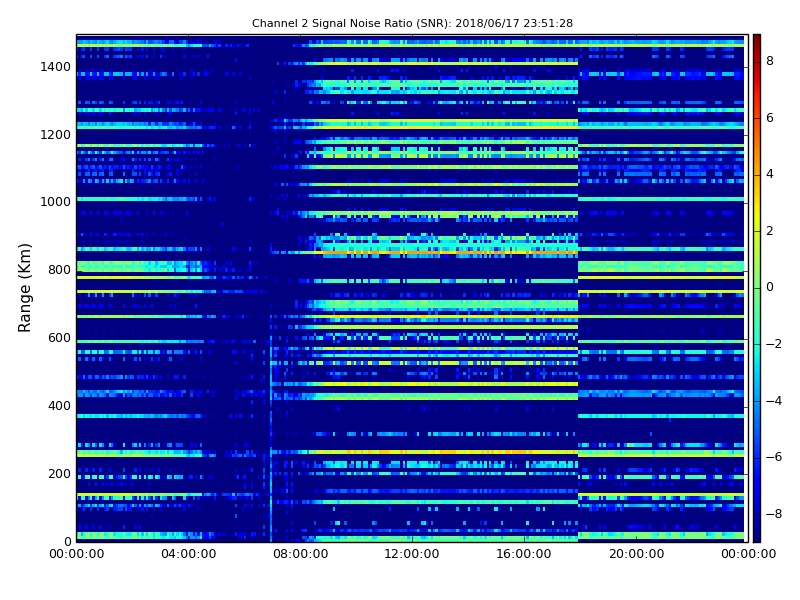Click the colorbar value 6 label
Image resolution: width=800 pixels, height=600 pixels.
[x=770, y=118]
